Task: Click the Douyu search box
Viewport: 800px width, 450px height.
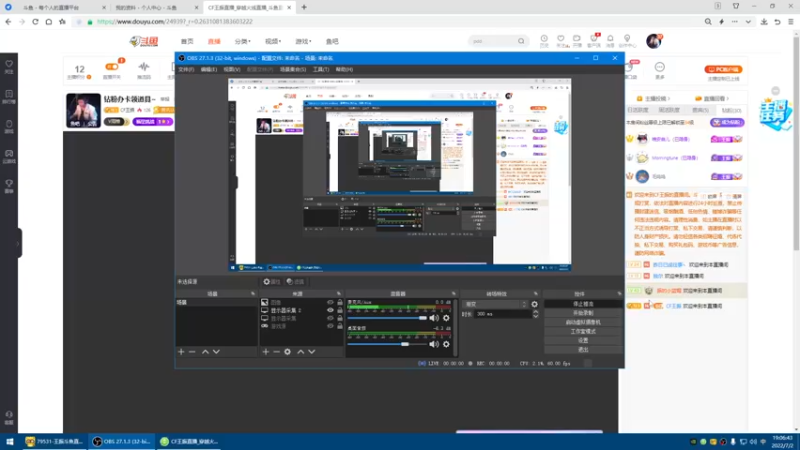Action: 493,41
